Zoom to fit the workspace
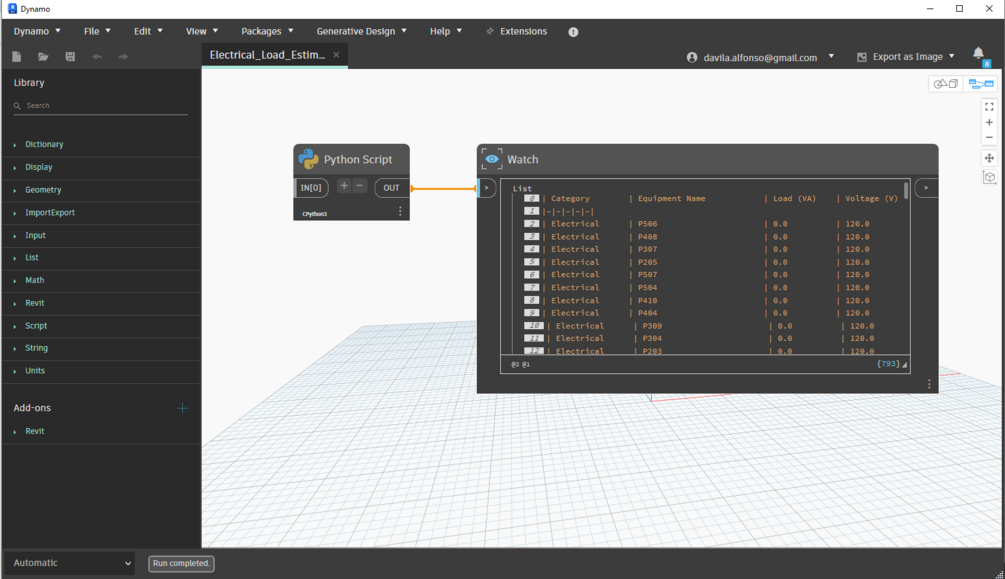 [989, 106]
